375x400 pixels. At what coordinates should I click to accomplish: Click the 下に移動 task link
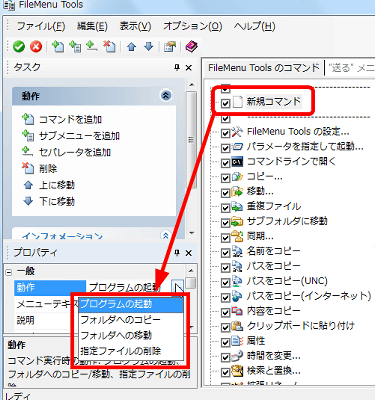click(x=57, y=201)
